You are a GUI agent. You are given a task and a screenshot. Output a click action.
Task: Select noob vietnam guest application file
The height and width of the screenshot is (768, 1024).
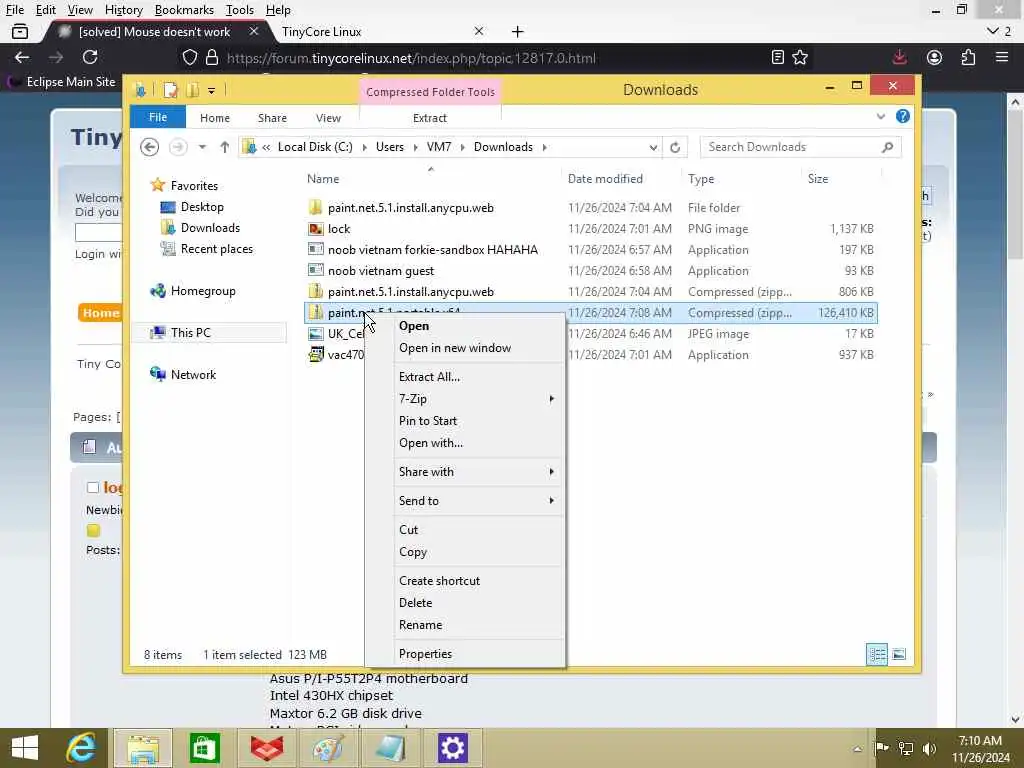click(x=381, y=270)
